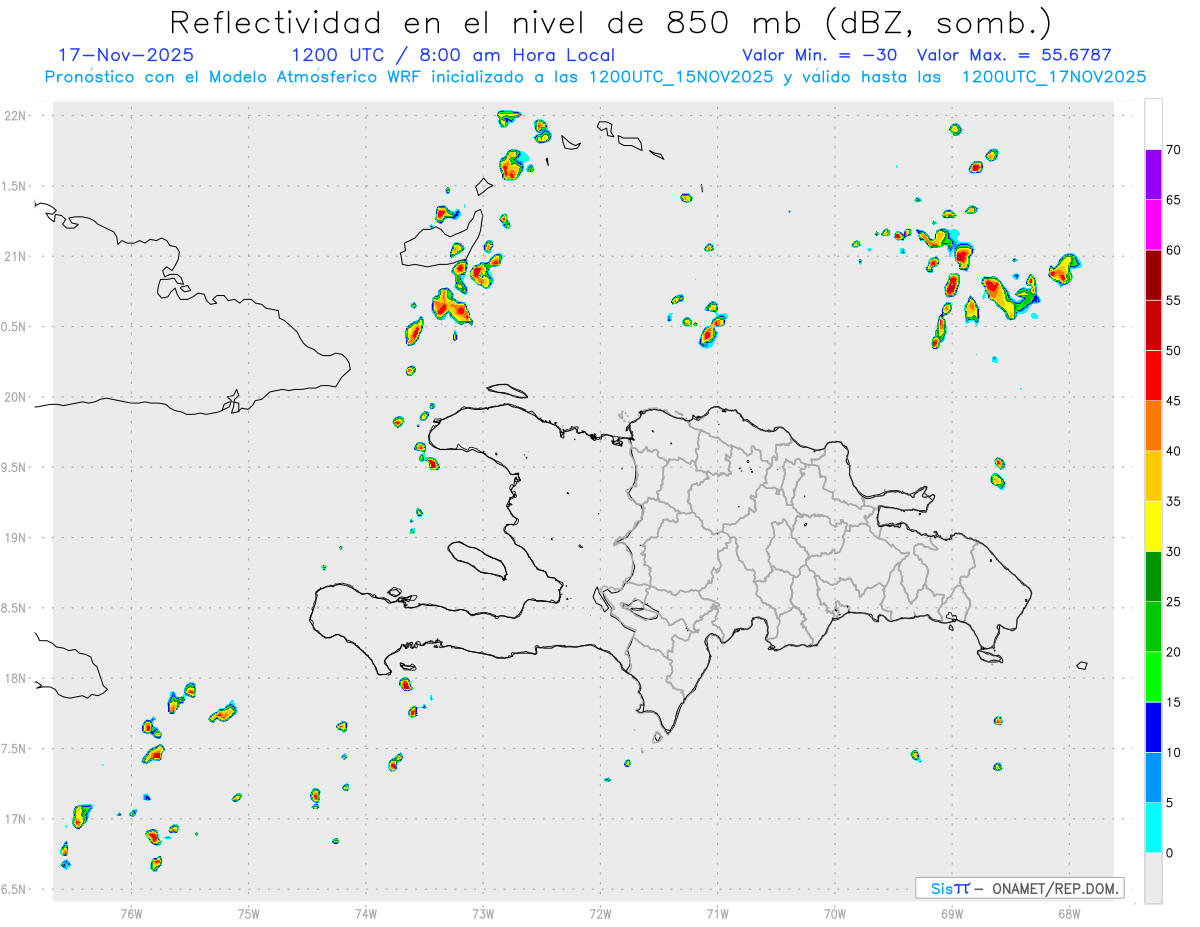Click the 'Valor Max. = 55.6787' text
1200x927 pixels.
[x=1014, y=55]
